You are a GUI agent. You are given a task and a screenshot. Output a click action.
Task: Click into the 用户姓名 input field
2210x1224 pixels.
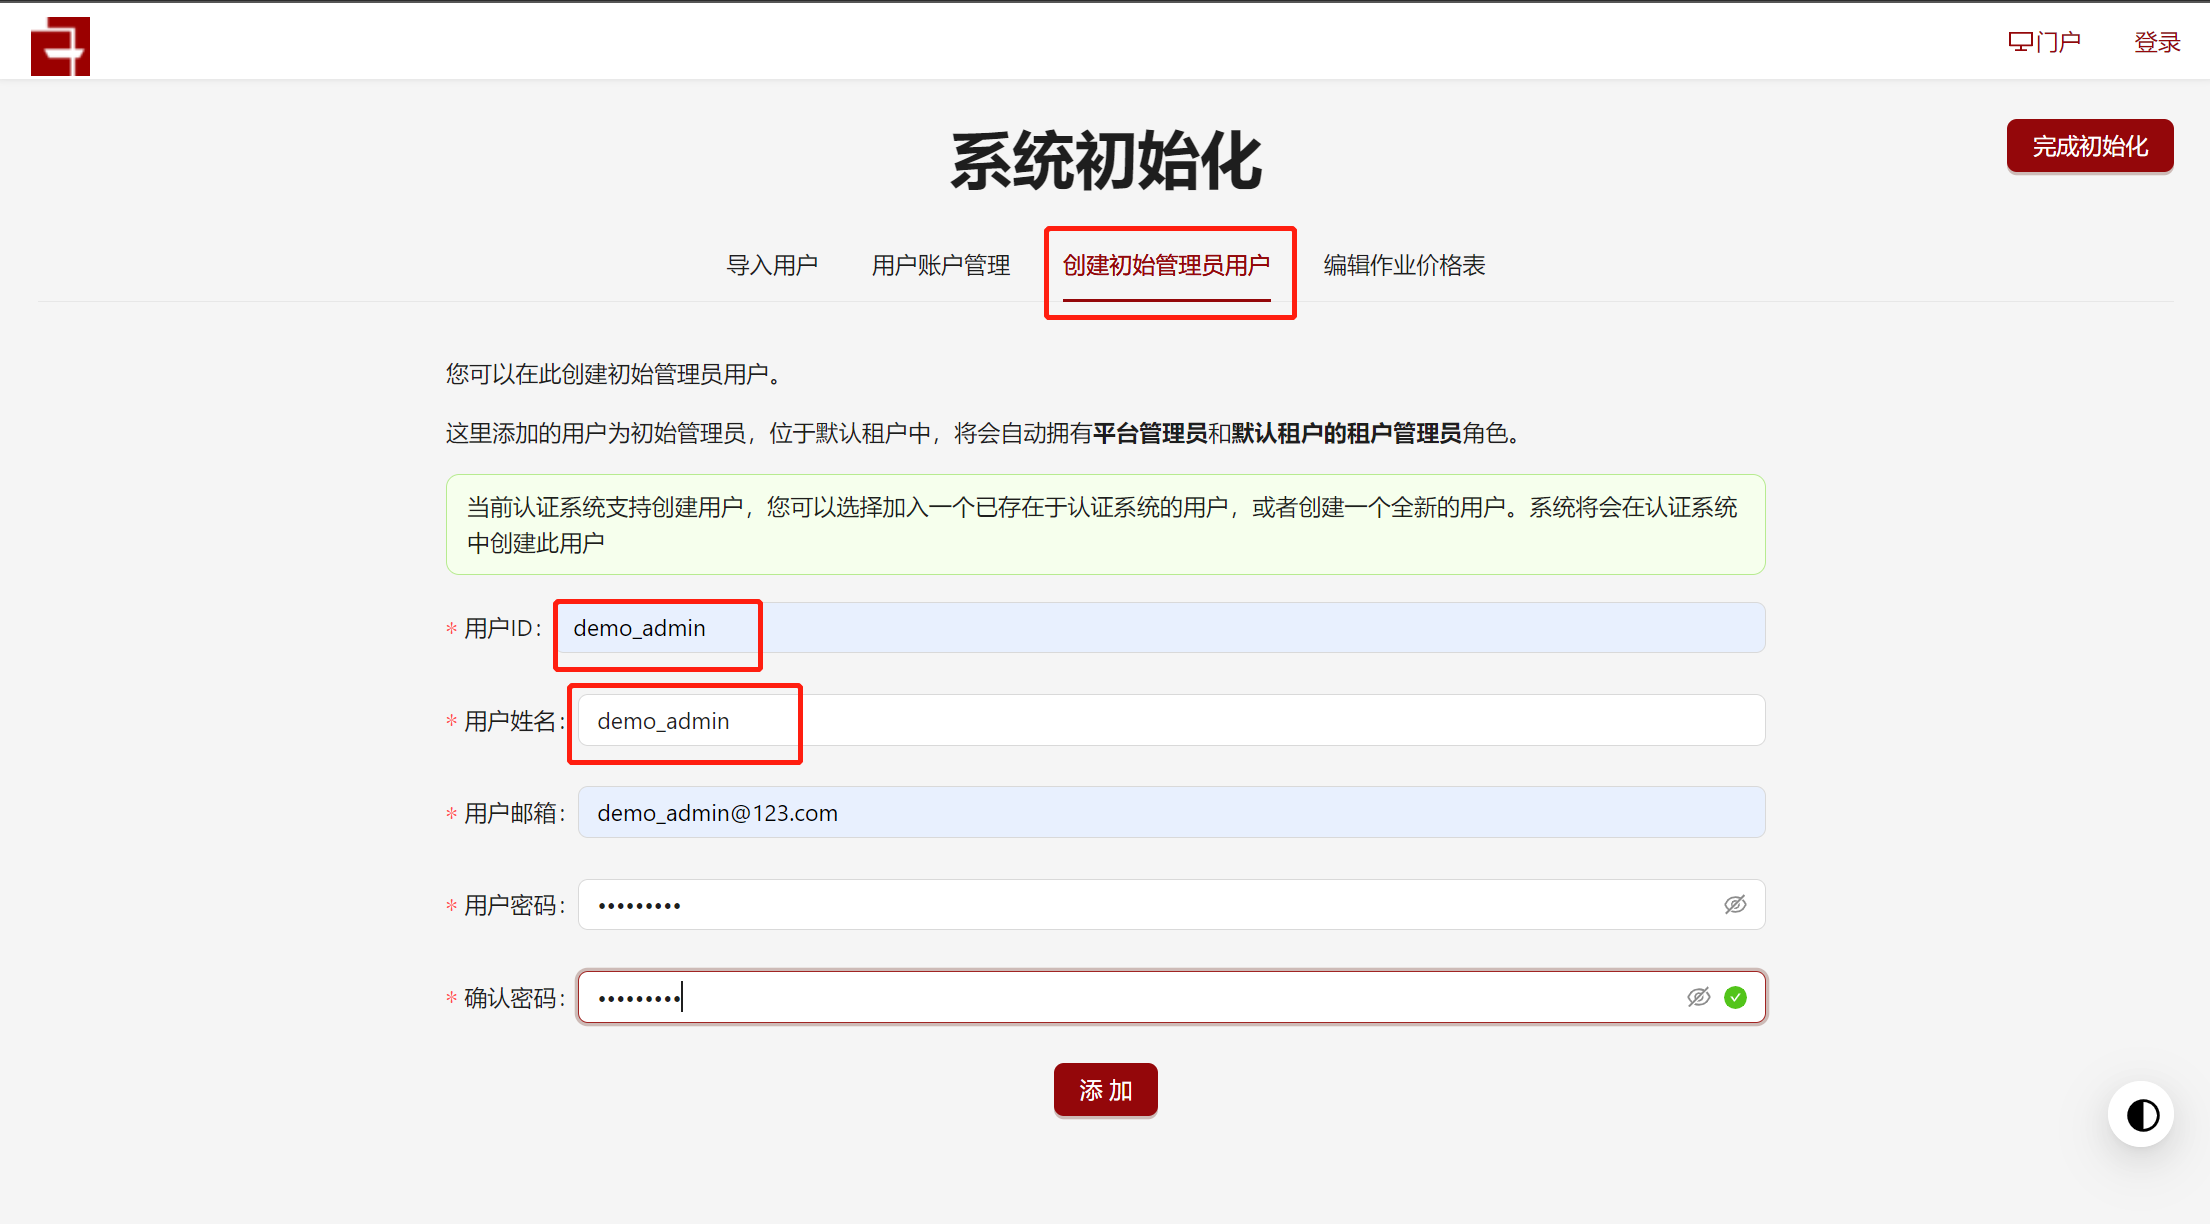pos(1170,721)
